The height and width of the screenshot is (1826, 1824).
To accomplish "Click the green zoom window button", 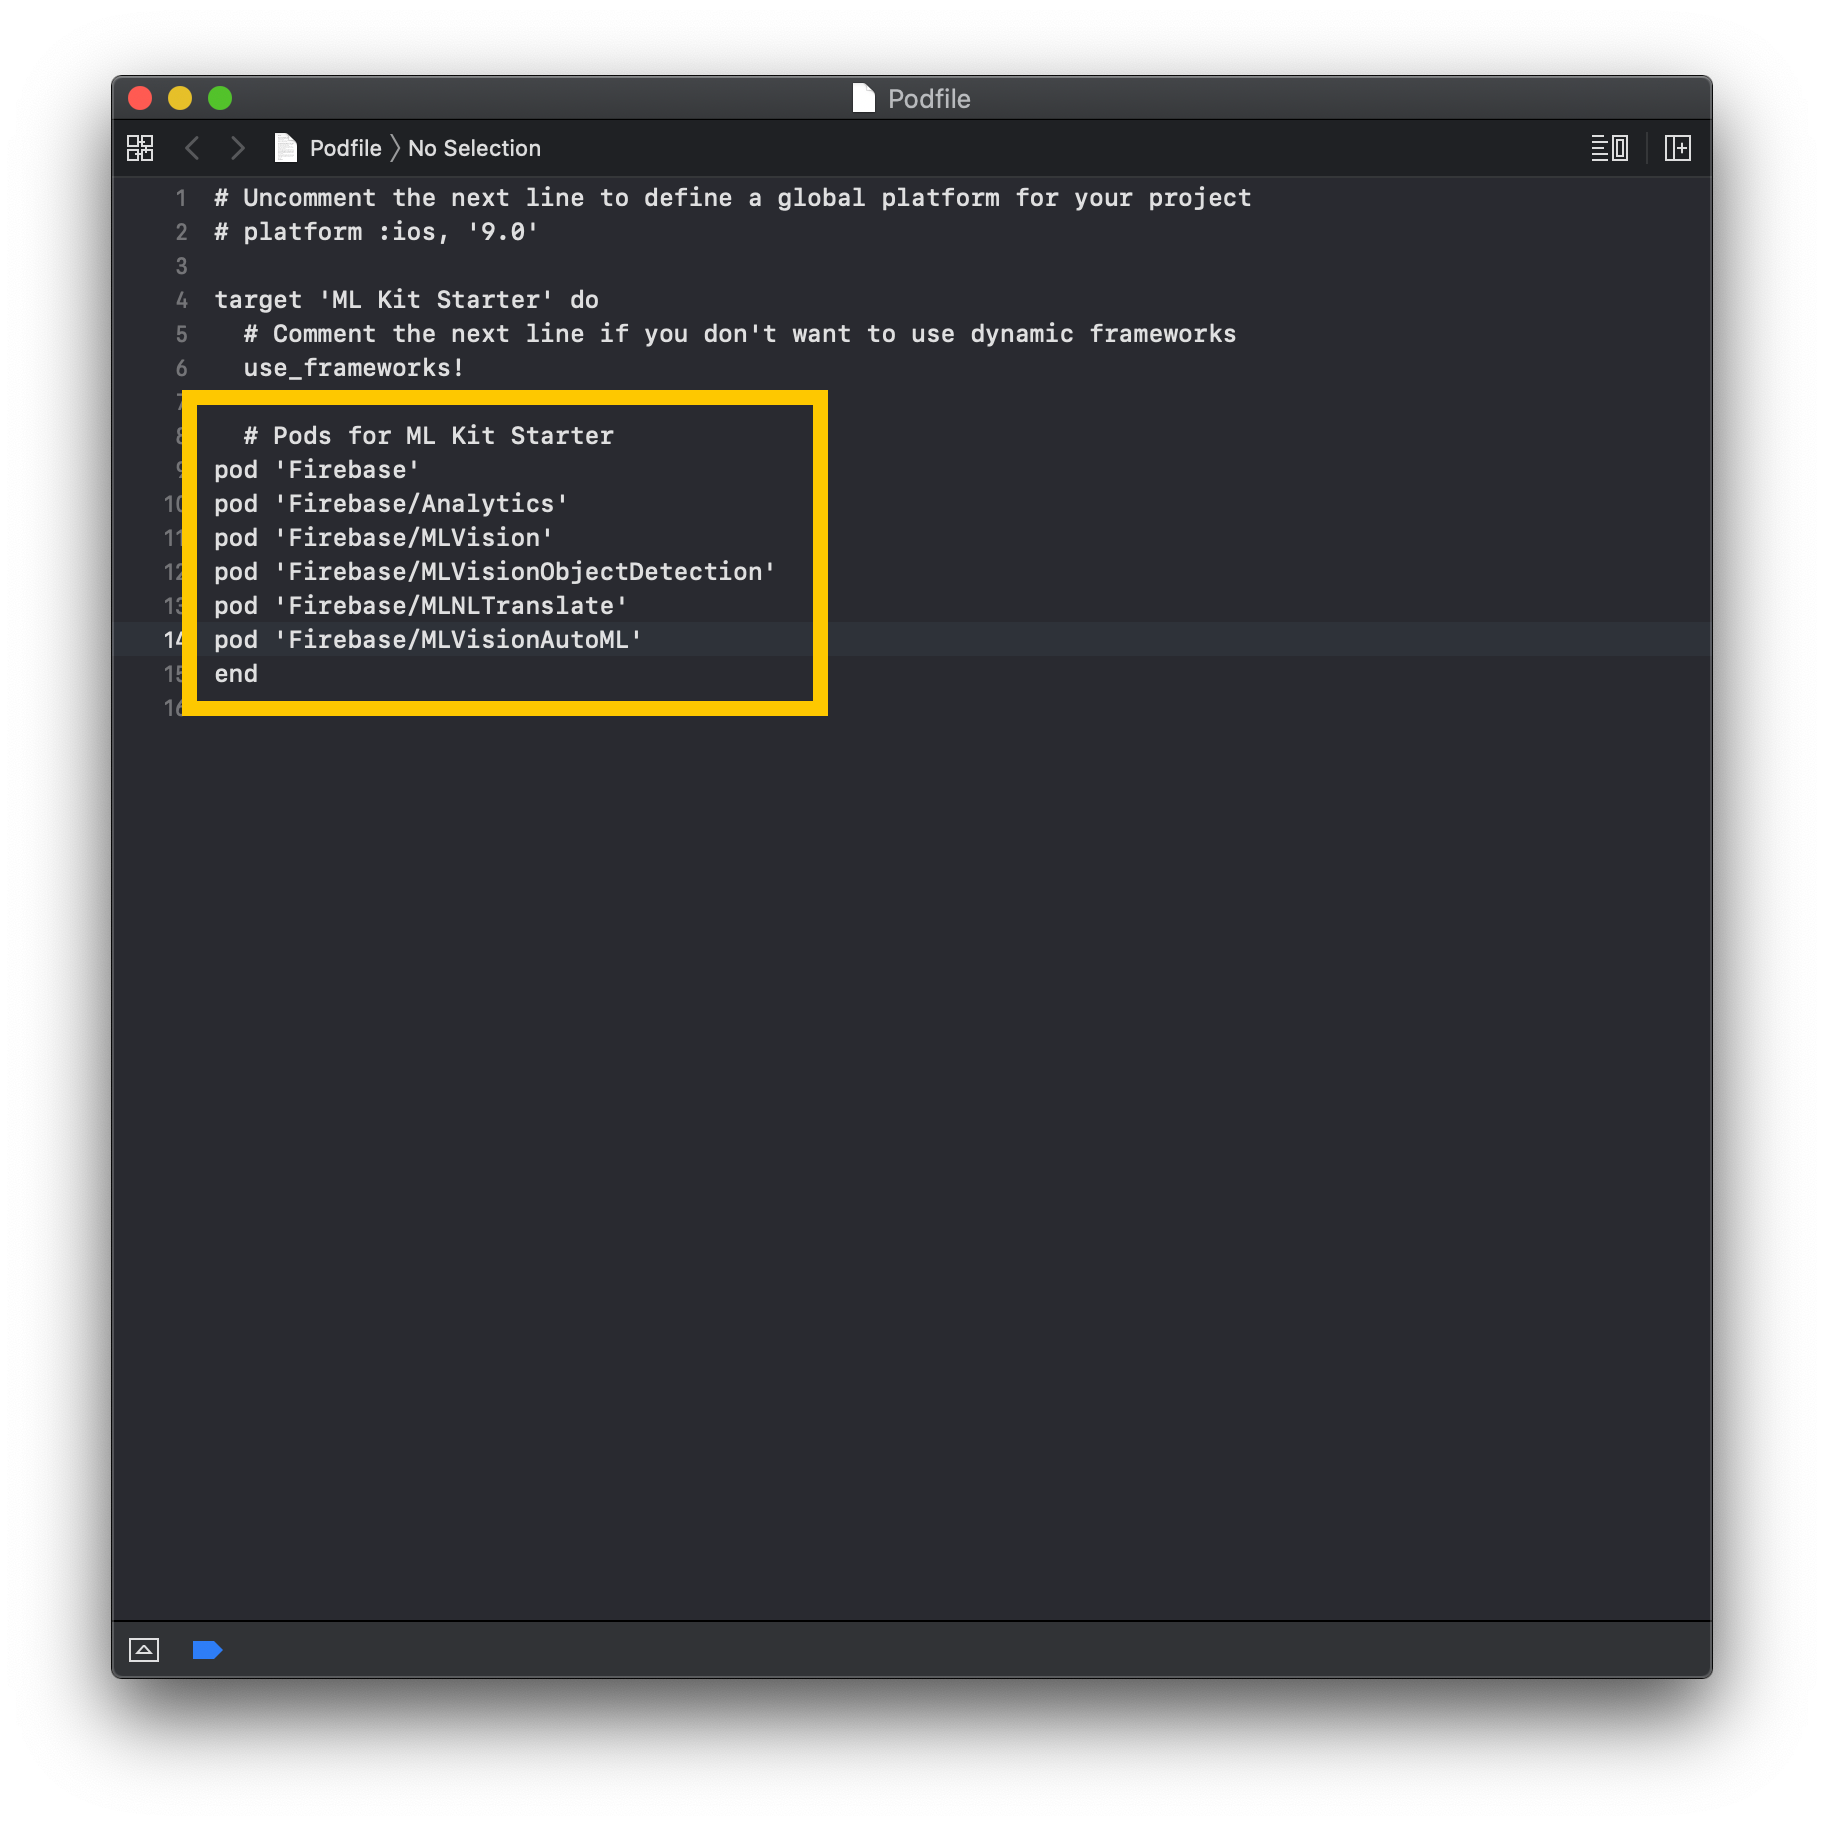I will click(220, 98).
